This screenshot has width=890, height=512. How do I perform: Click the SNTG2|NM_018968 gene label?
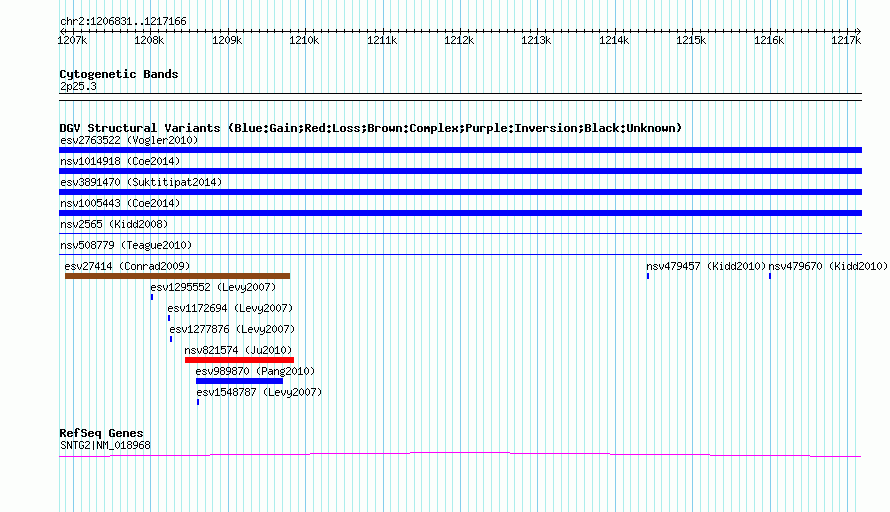point(105,446)
